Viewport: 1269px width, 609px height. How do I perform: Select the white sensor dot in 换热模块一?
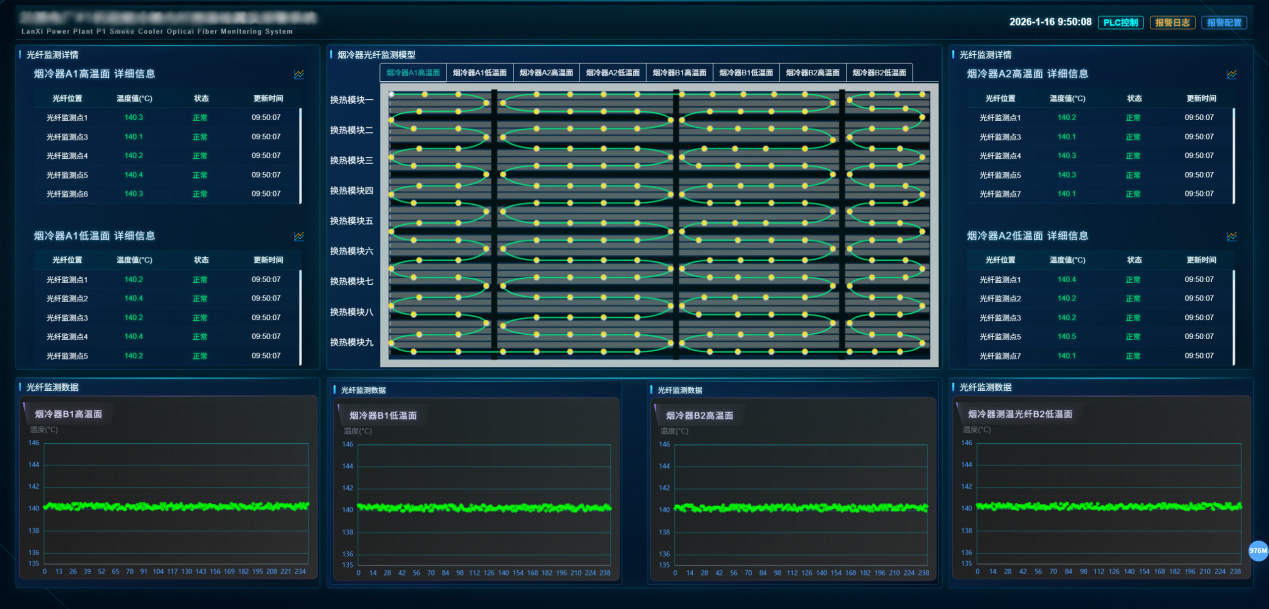point(392,95)
